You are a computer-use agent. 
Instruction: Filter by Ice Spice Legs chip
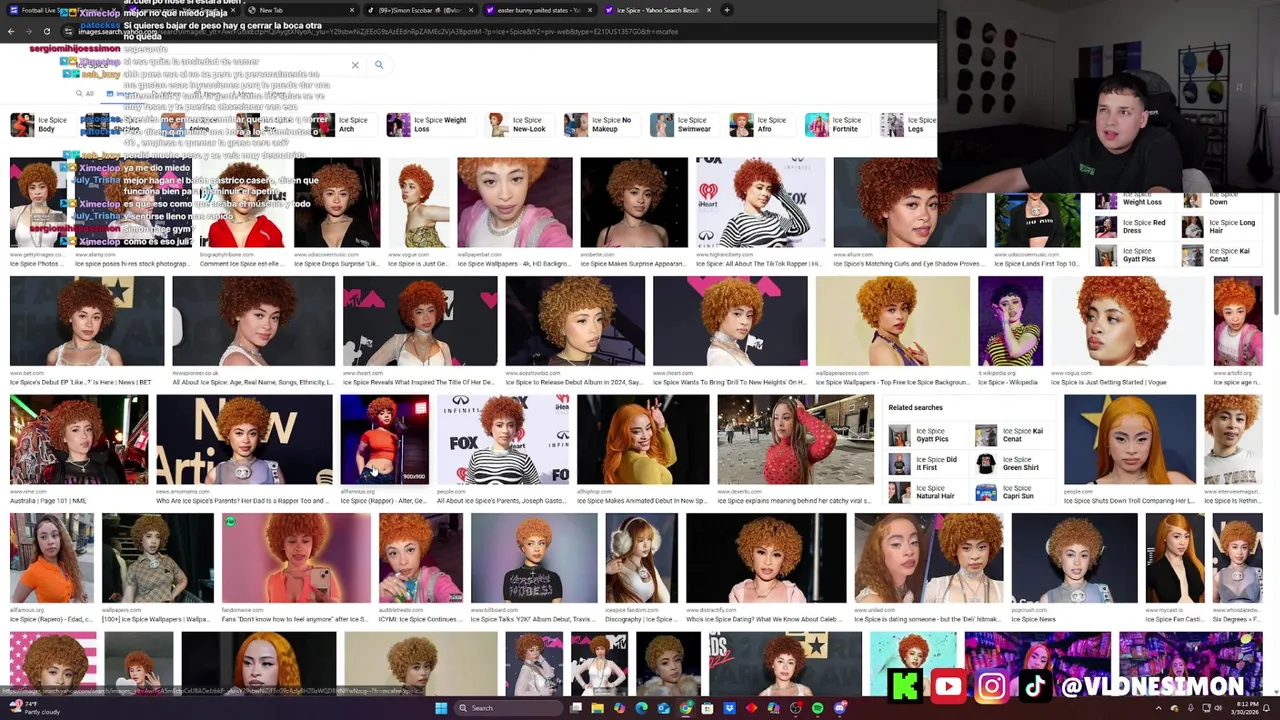coord(908,125)
